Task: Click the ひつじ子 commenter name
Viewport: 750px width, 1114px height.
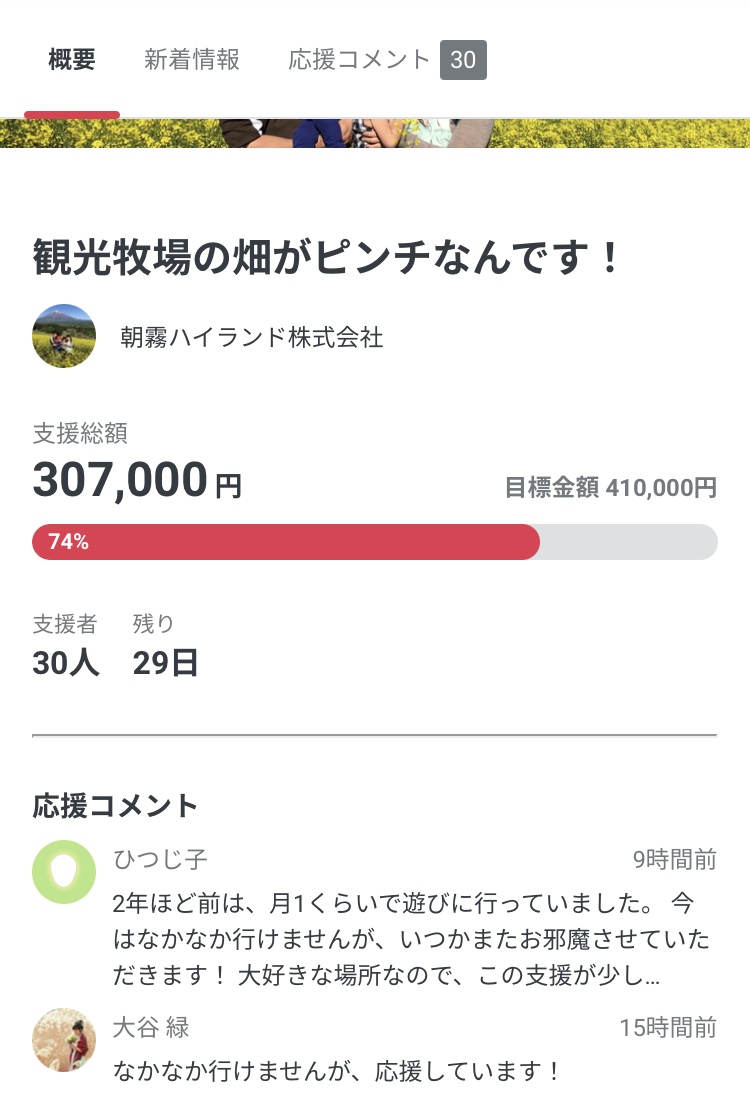Action: 161,859
